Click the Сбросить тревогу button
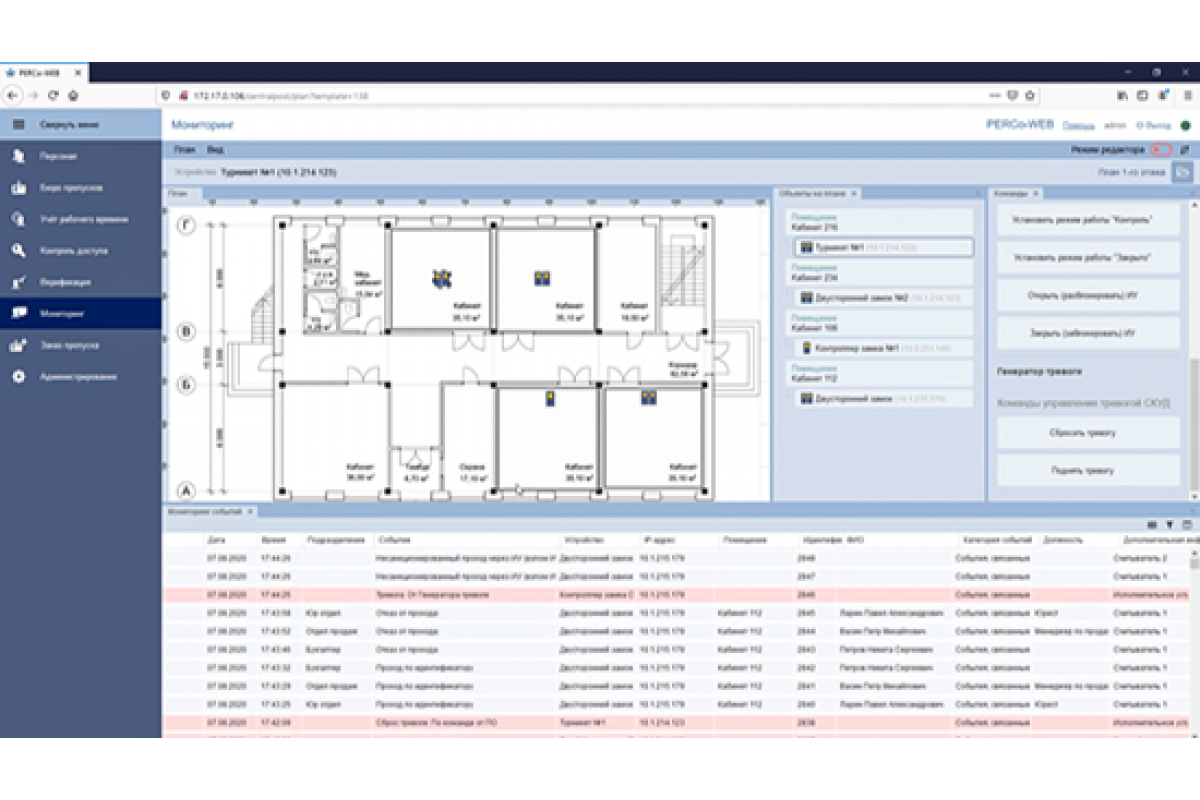Screen dimensions: 1200x800 [x=1088, y=433]
